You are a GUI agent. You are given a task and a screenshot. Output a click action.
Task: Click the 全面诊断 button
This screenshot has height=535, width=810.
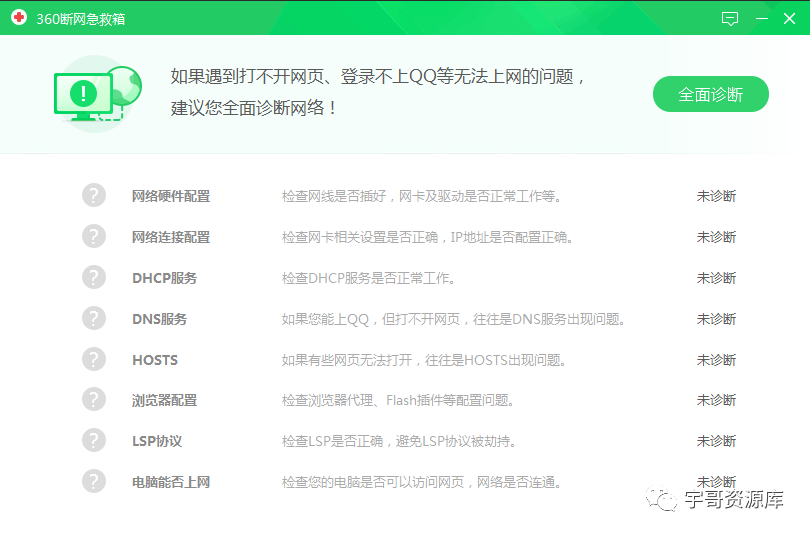710,94
